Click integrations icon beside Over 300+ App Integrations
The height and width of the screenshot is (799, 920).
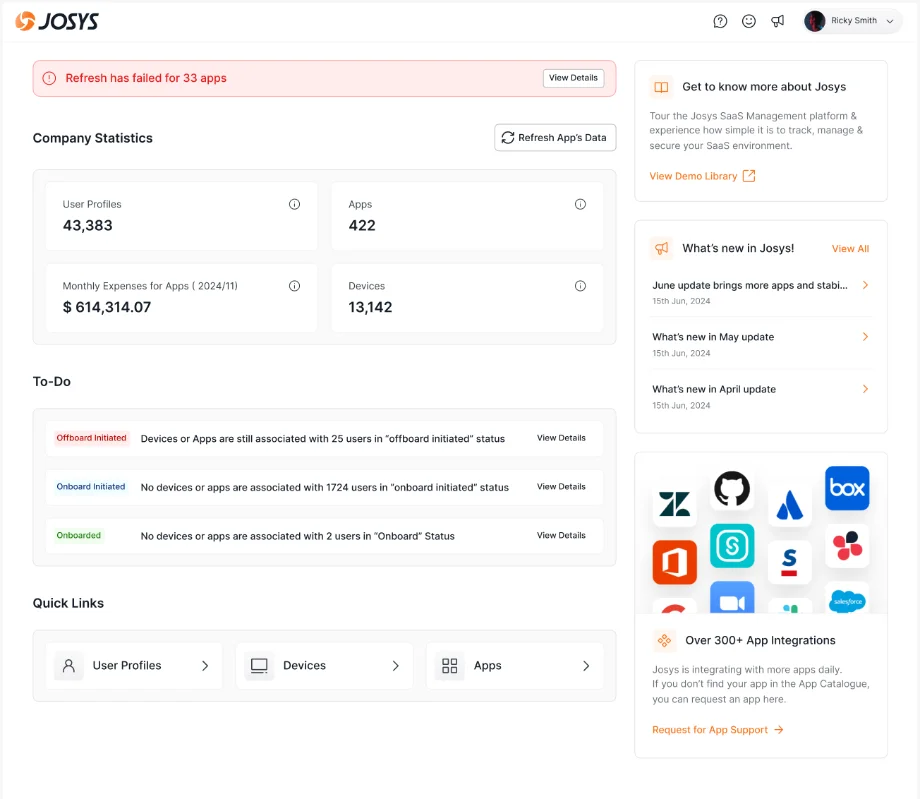click(664, 641)
